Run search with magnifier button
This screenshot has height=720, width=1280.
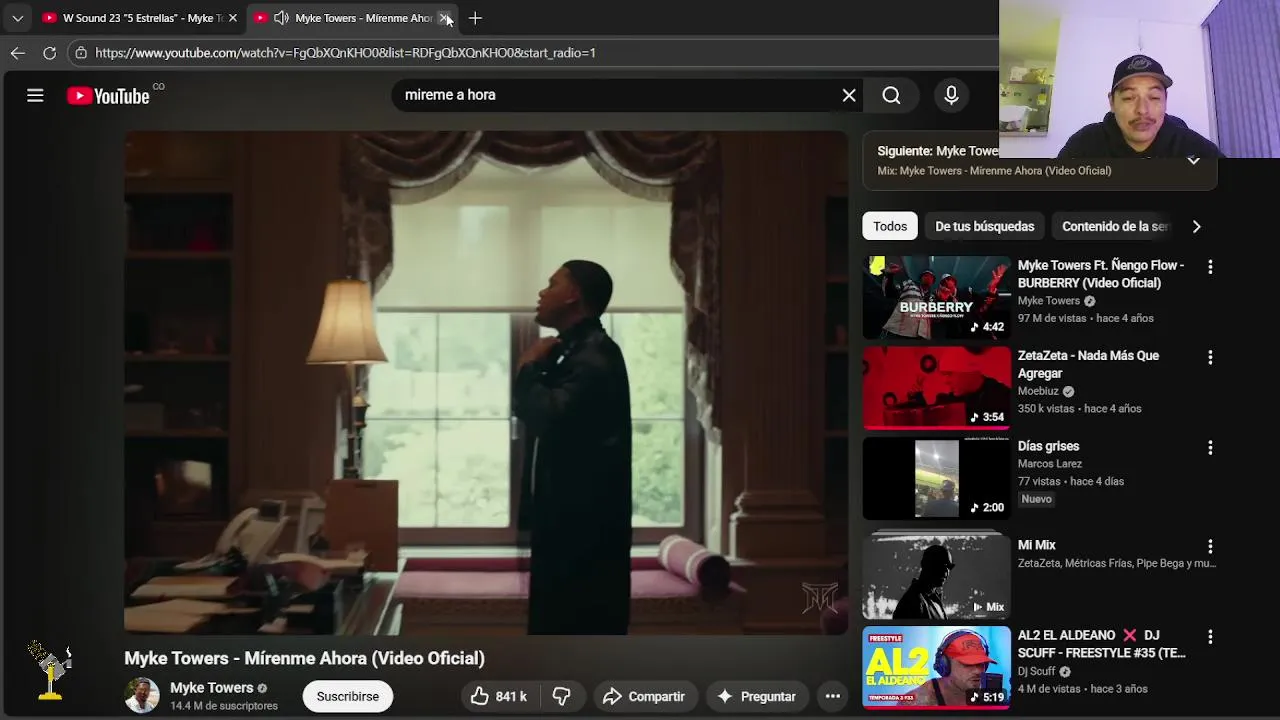[891, 95]
